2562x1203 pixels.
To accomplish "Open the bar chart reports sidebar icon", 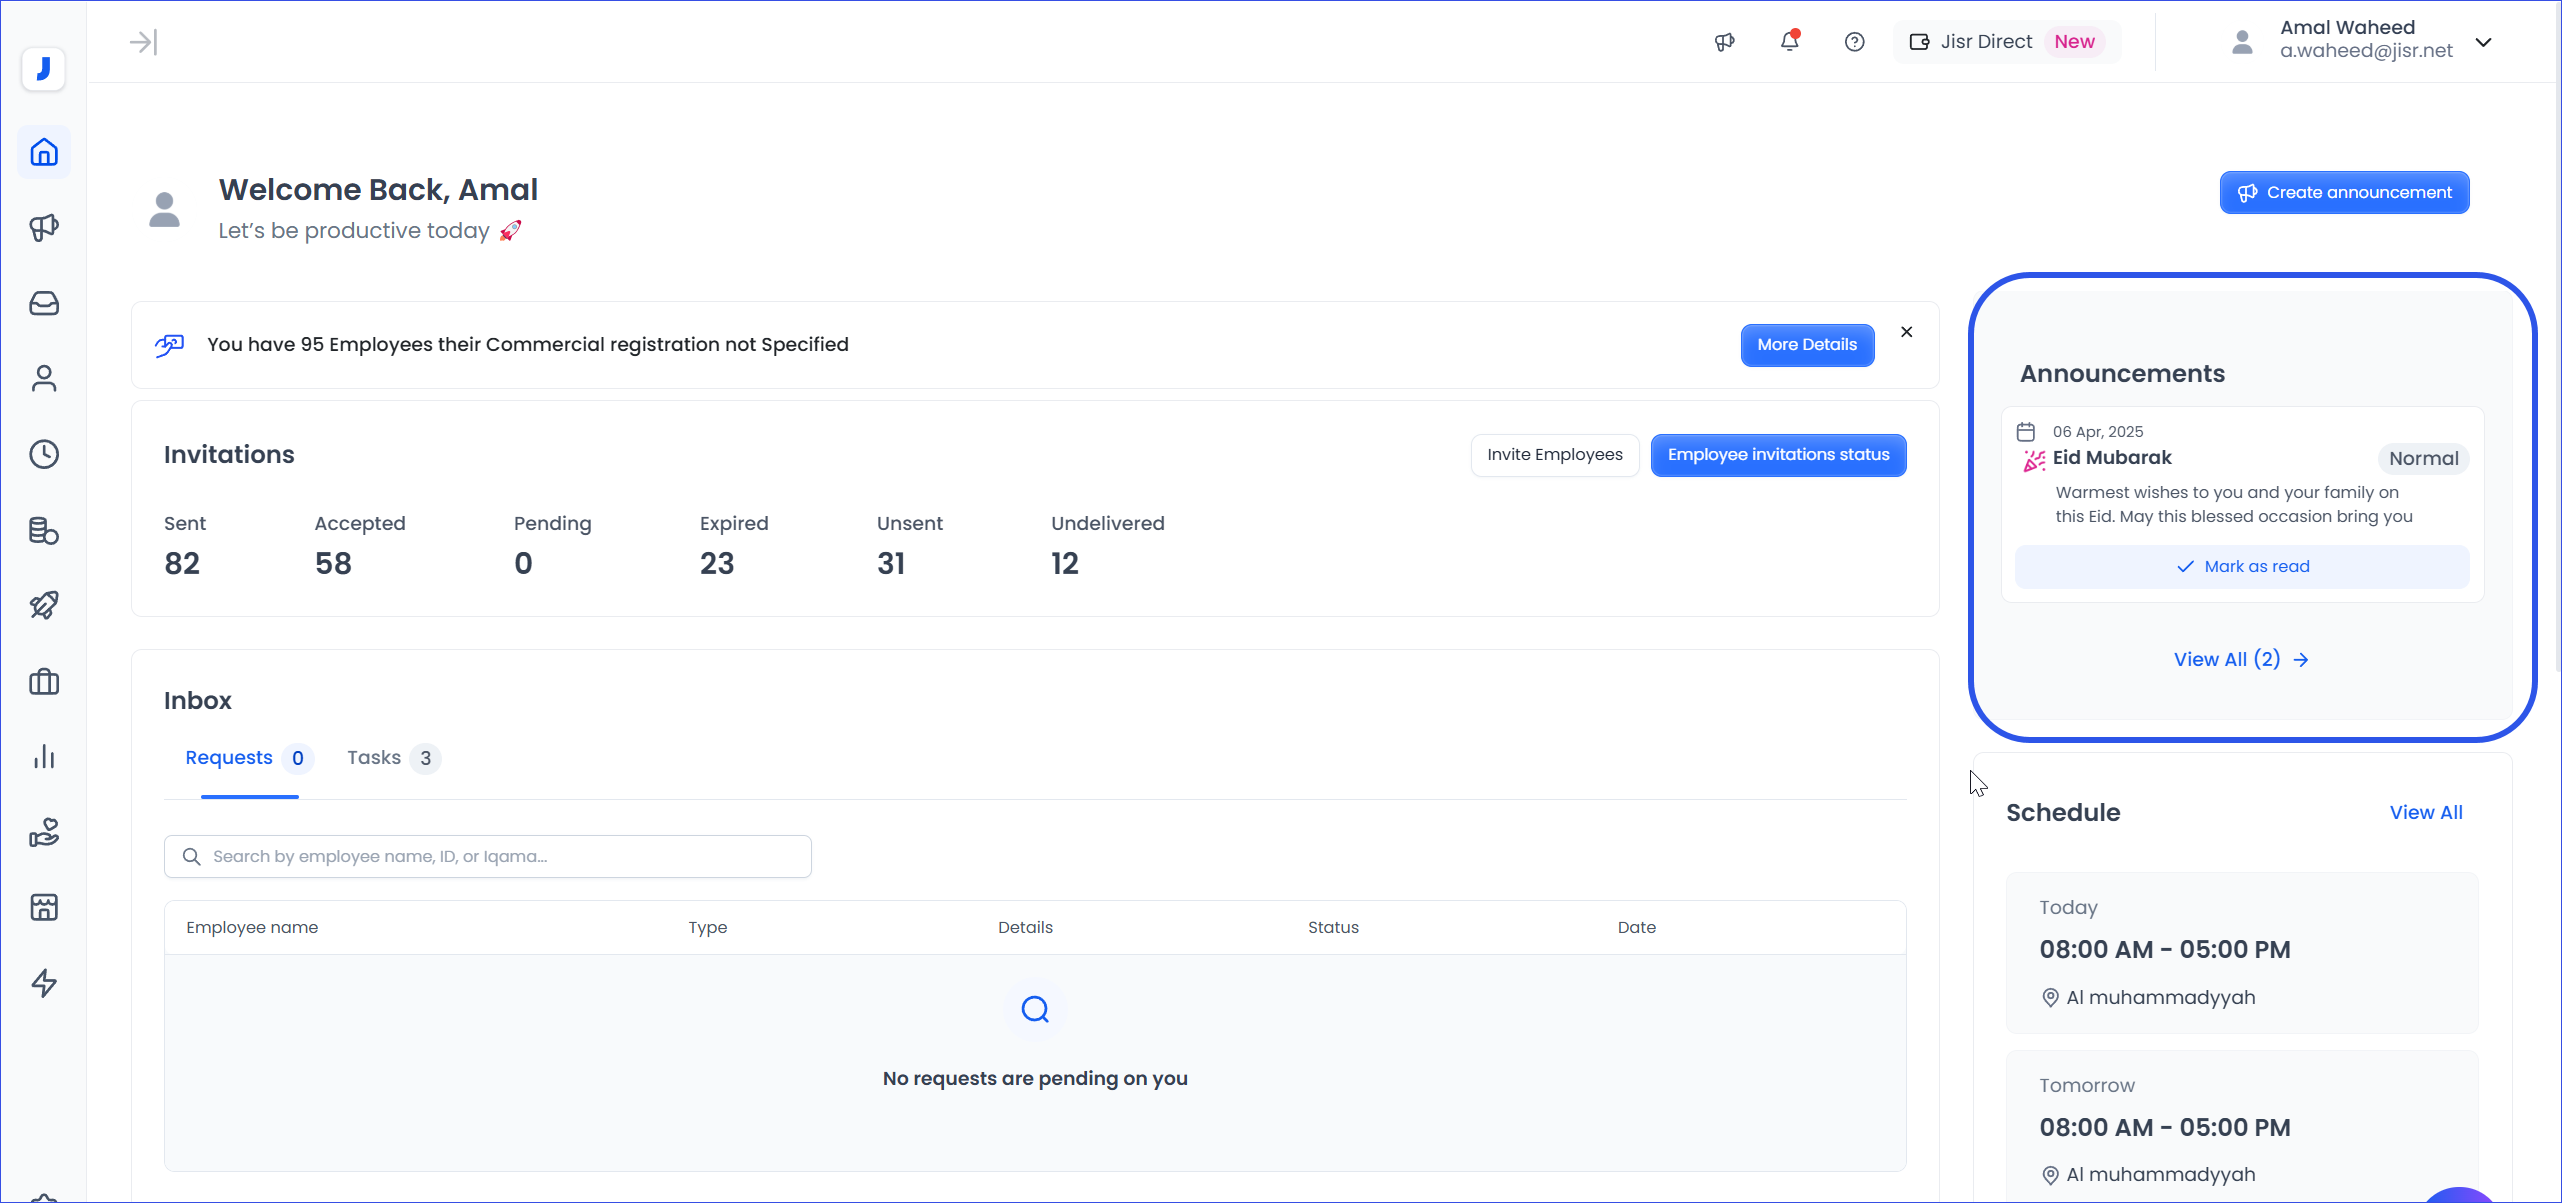I will (44, 757).
